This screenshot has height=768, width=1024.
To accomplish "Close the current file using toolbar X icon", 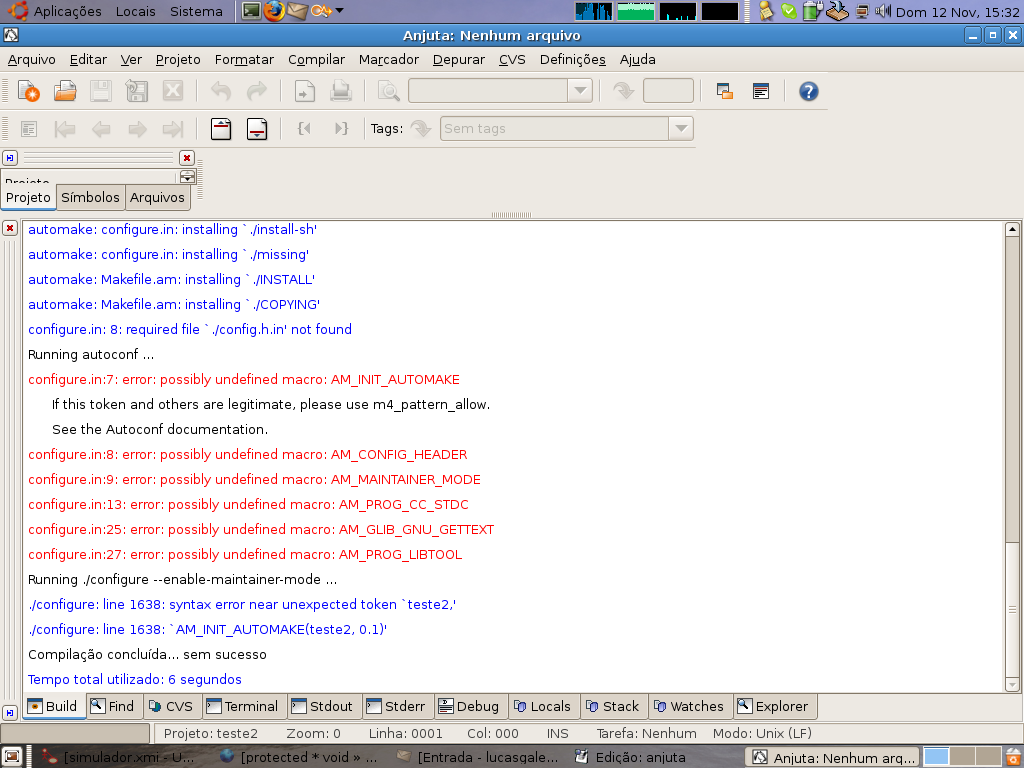I will (172, 91).
